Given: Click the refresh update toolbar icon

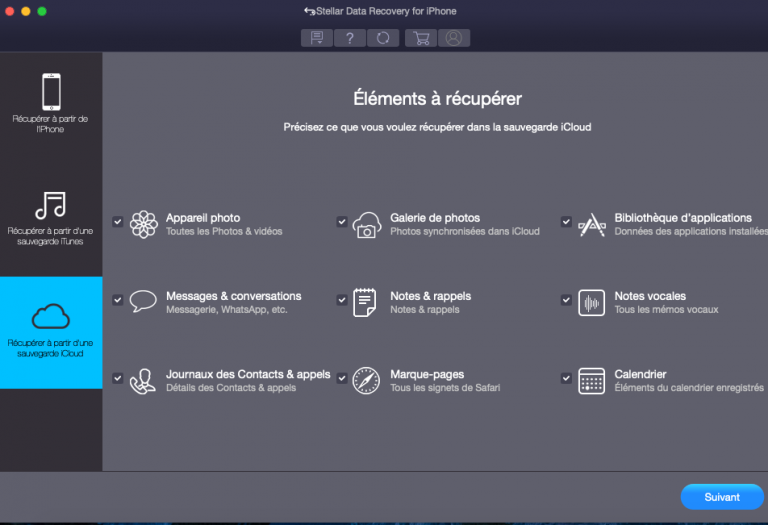Looking at the screenshot, I should click(x=382, y=38).
